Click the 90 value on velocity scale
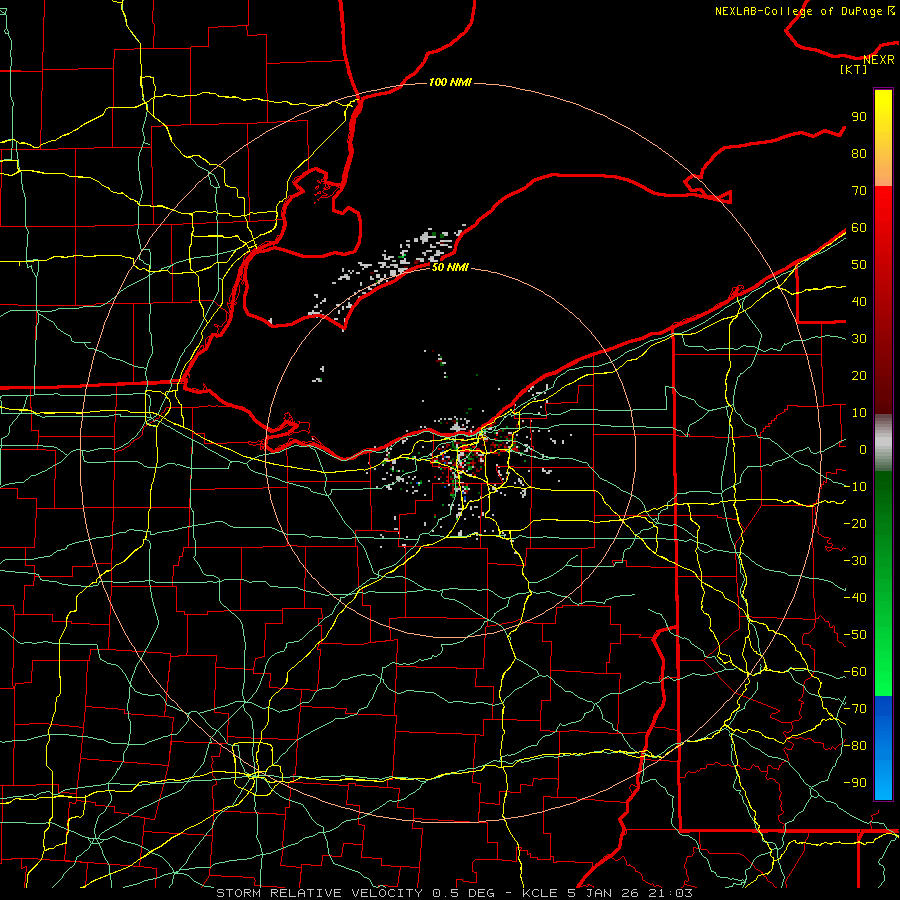This screenshot has width=900, height=900. click(x=859, y=117)
